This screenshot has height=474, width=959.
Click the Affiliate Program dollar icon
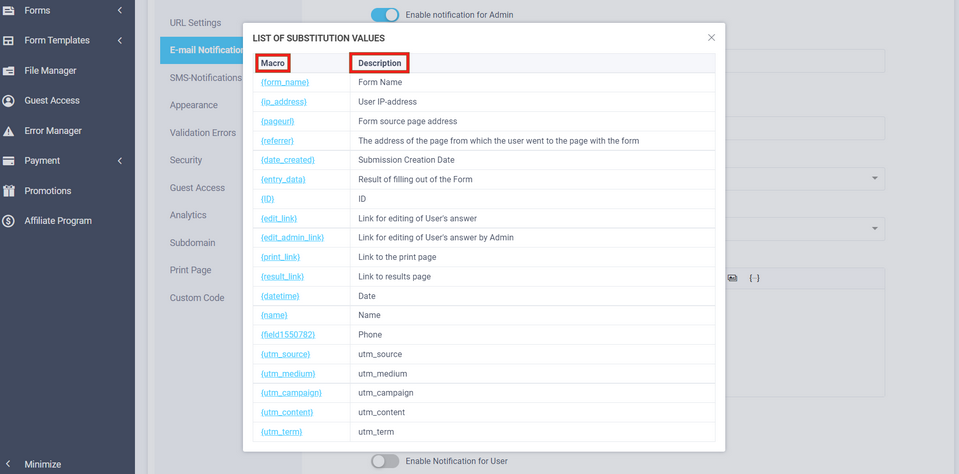9,221
